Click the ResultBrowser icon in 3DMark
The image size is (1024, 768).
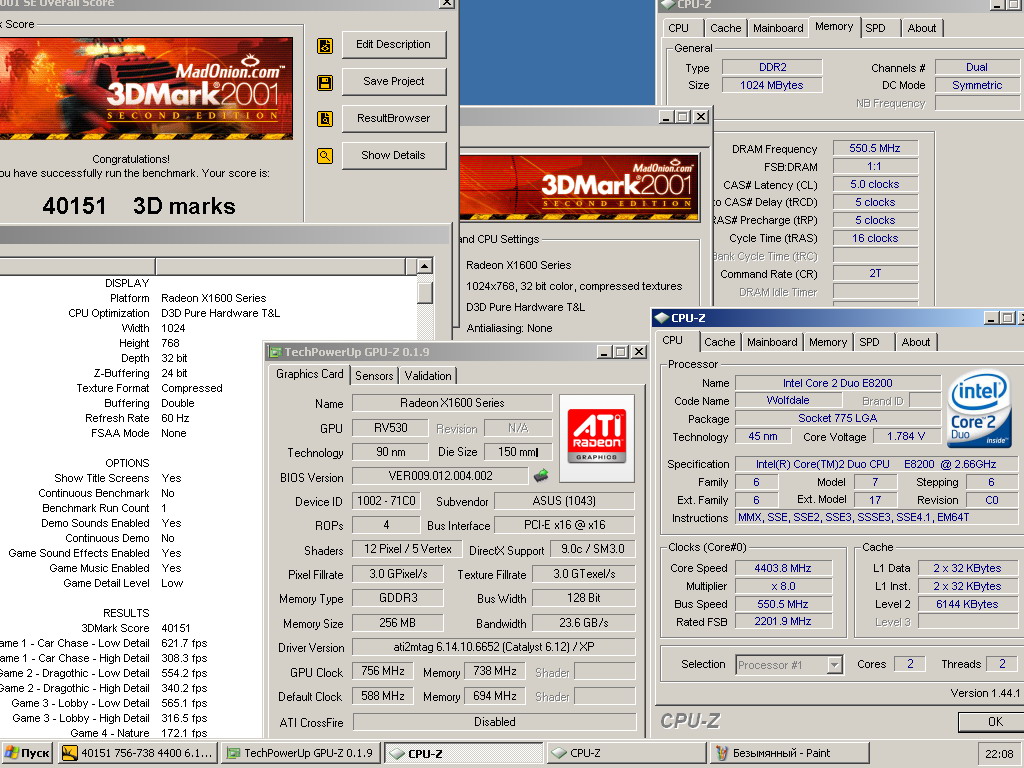click(x=325, y=119)
